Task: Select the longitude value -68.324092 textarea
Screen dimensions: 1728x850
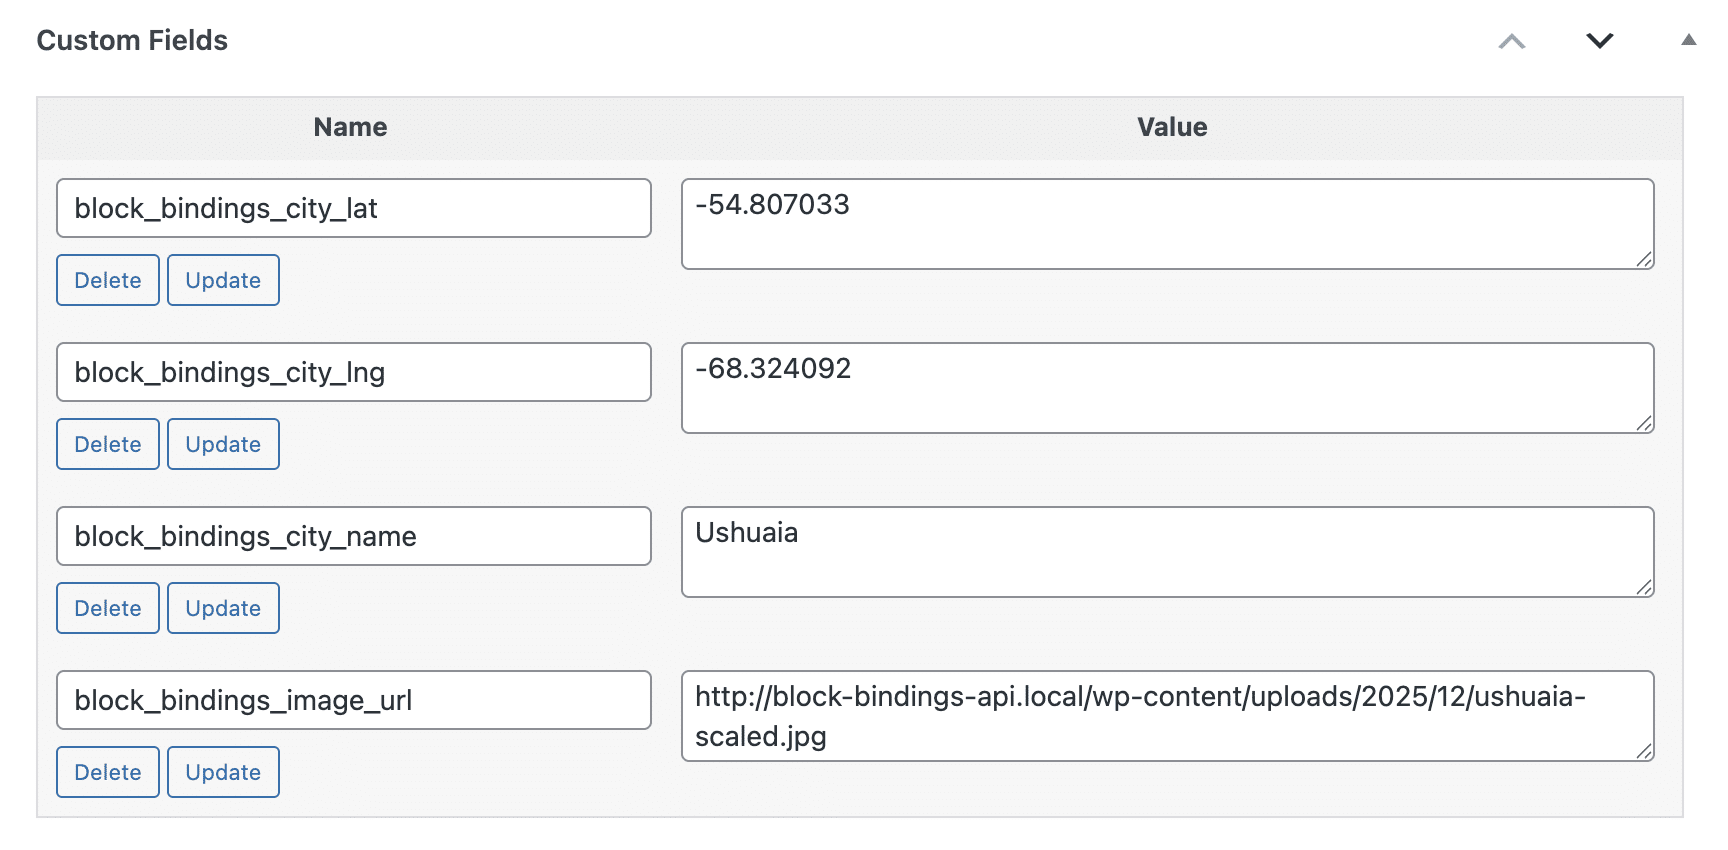Action: (1167, 388)
